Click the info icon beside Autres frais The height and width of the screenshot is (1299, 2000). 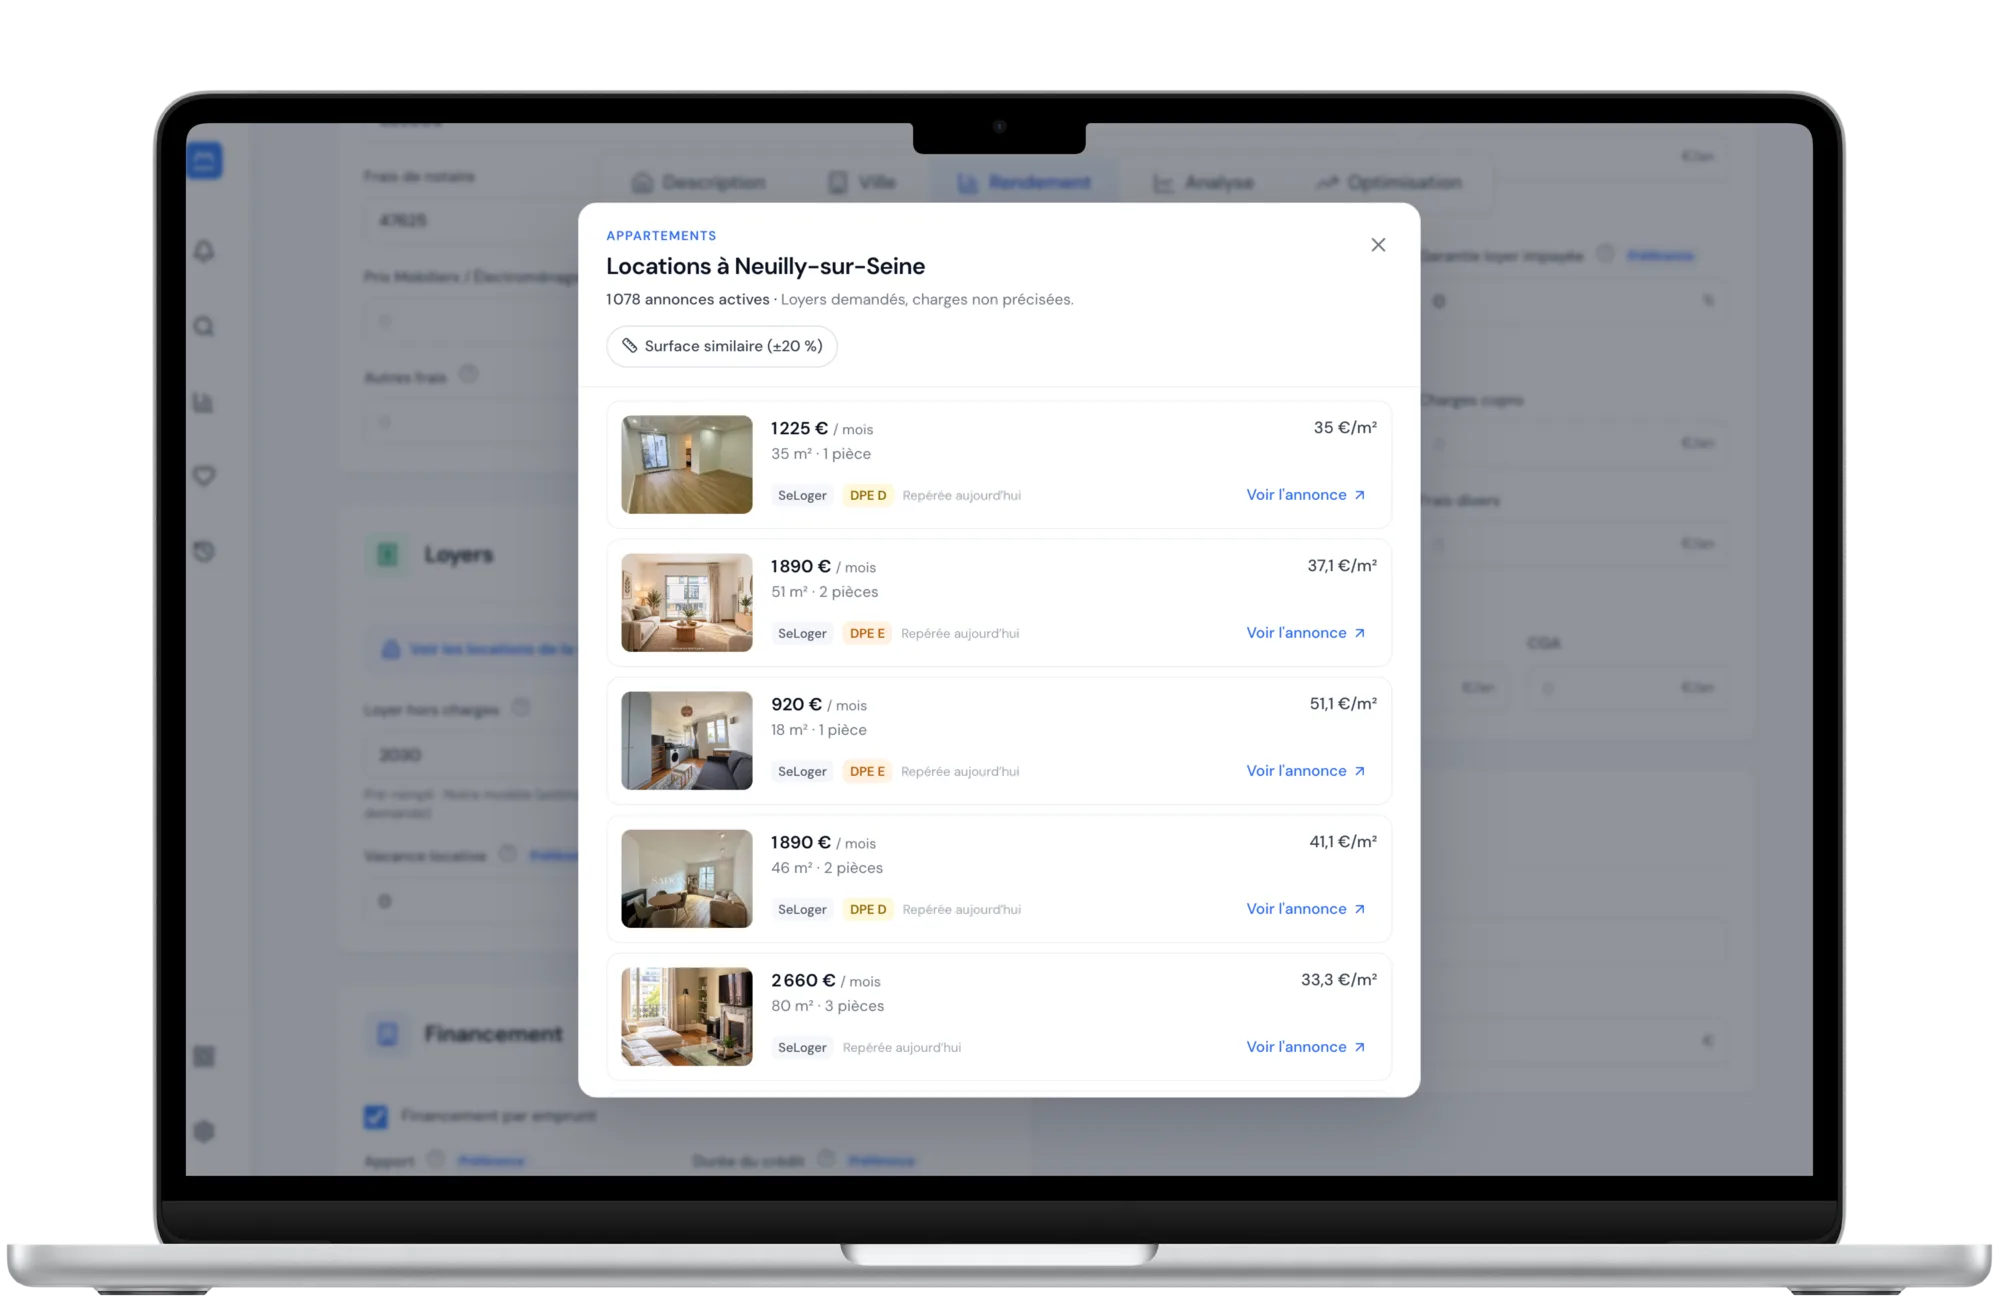click(469, 375)
